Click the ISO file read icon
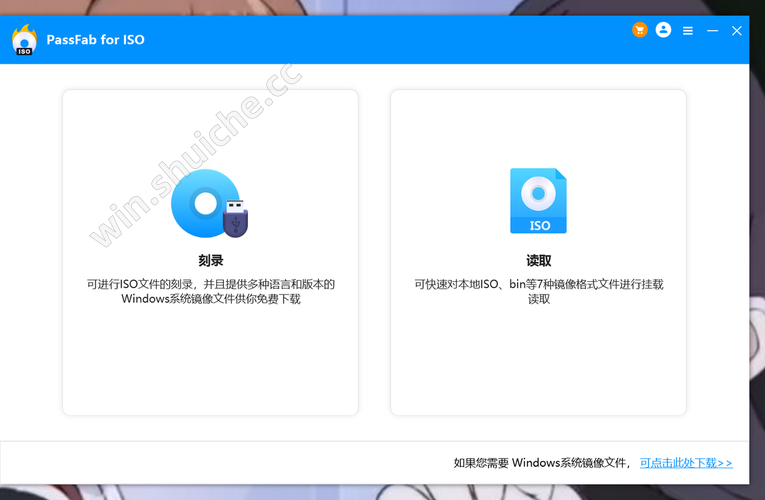This screenshot has width=765, height=500. (x=538, y=200)
